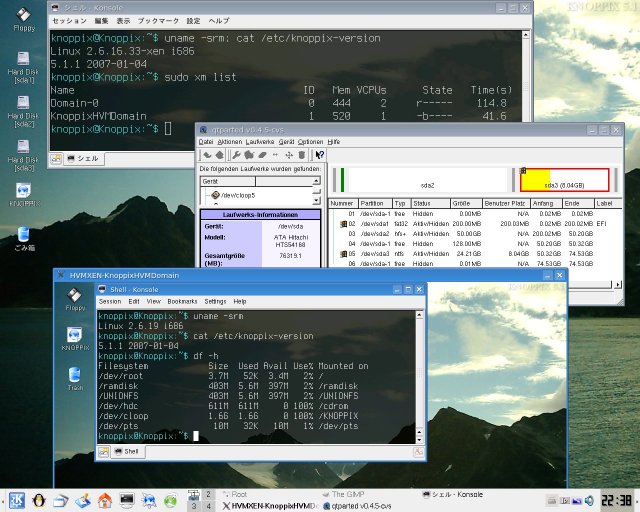
Task: Switch to Root entry in the taskbar
Action: coord(234,494)
